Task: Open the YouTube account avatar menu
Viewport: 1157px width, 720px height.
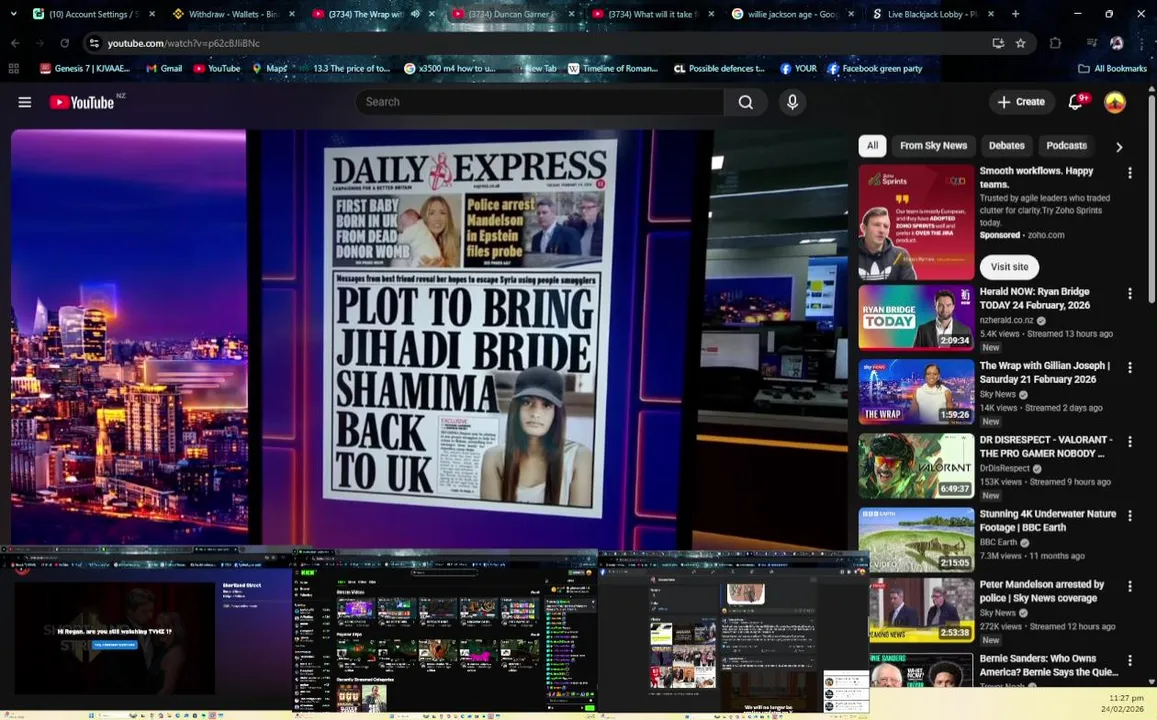Action: [x=1114, y=102]
